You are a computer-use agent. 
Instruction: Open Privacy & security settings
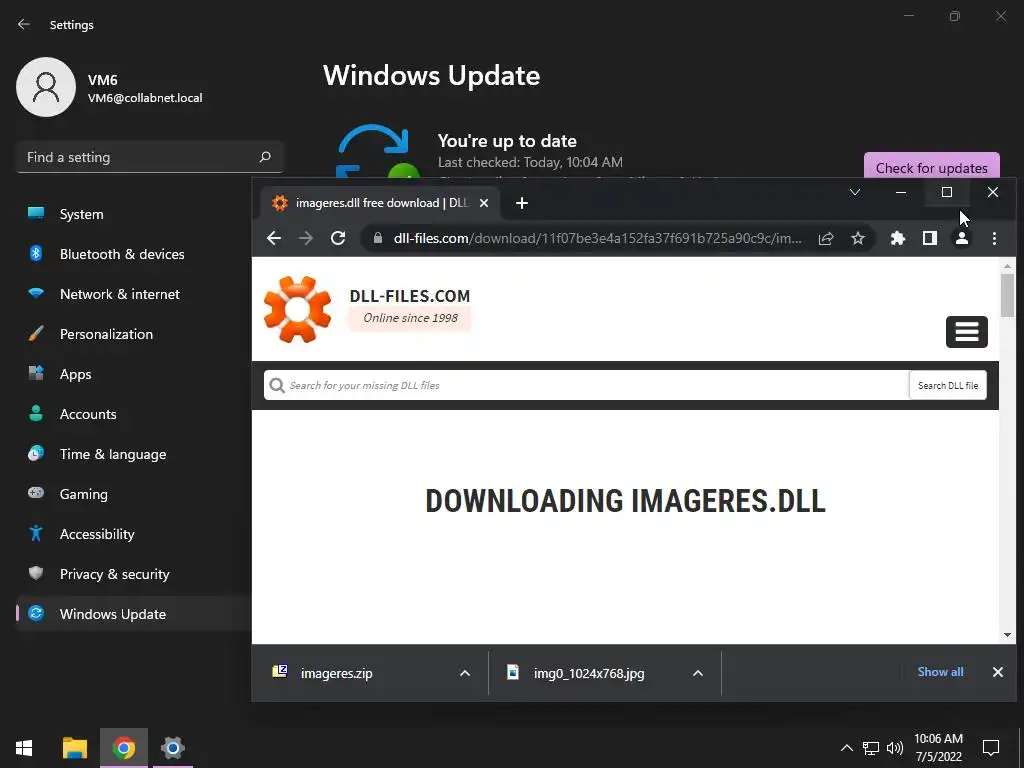click(134, 574)
